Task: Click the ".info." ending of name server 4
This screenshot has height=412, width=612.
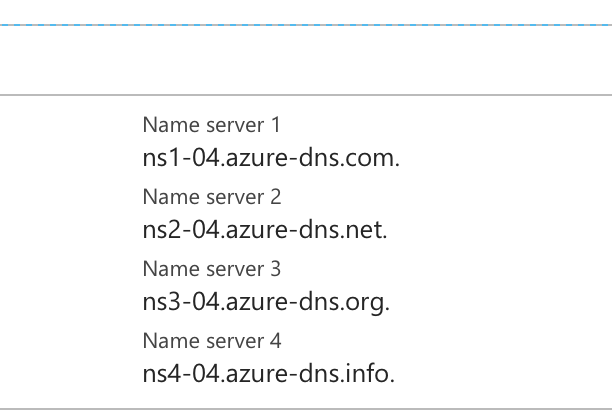Action: (367, 373)
